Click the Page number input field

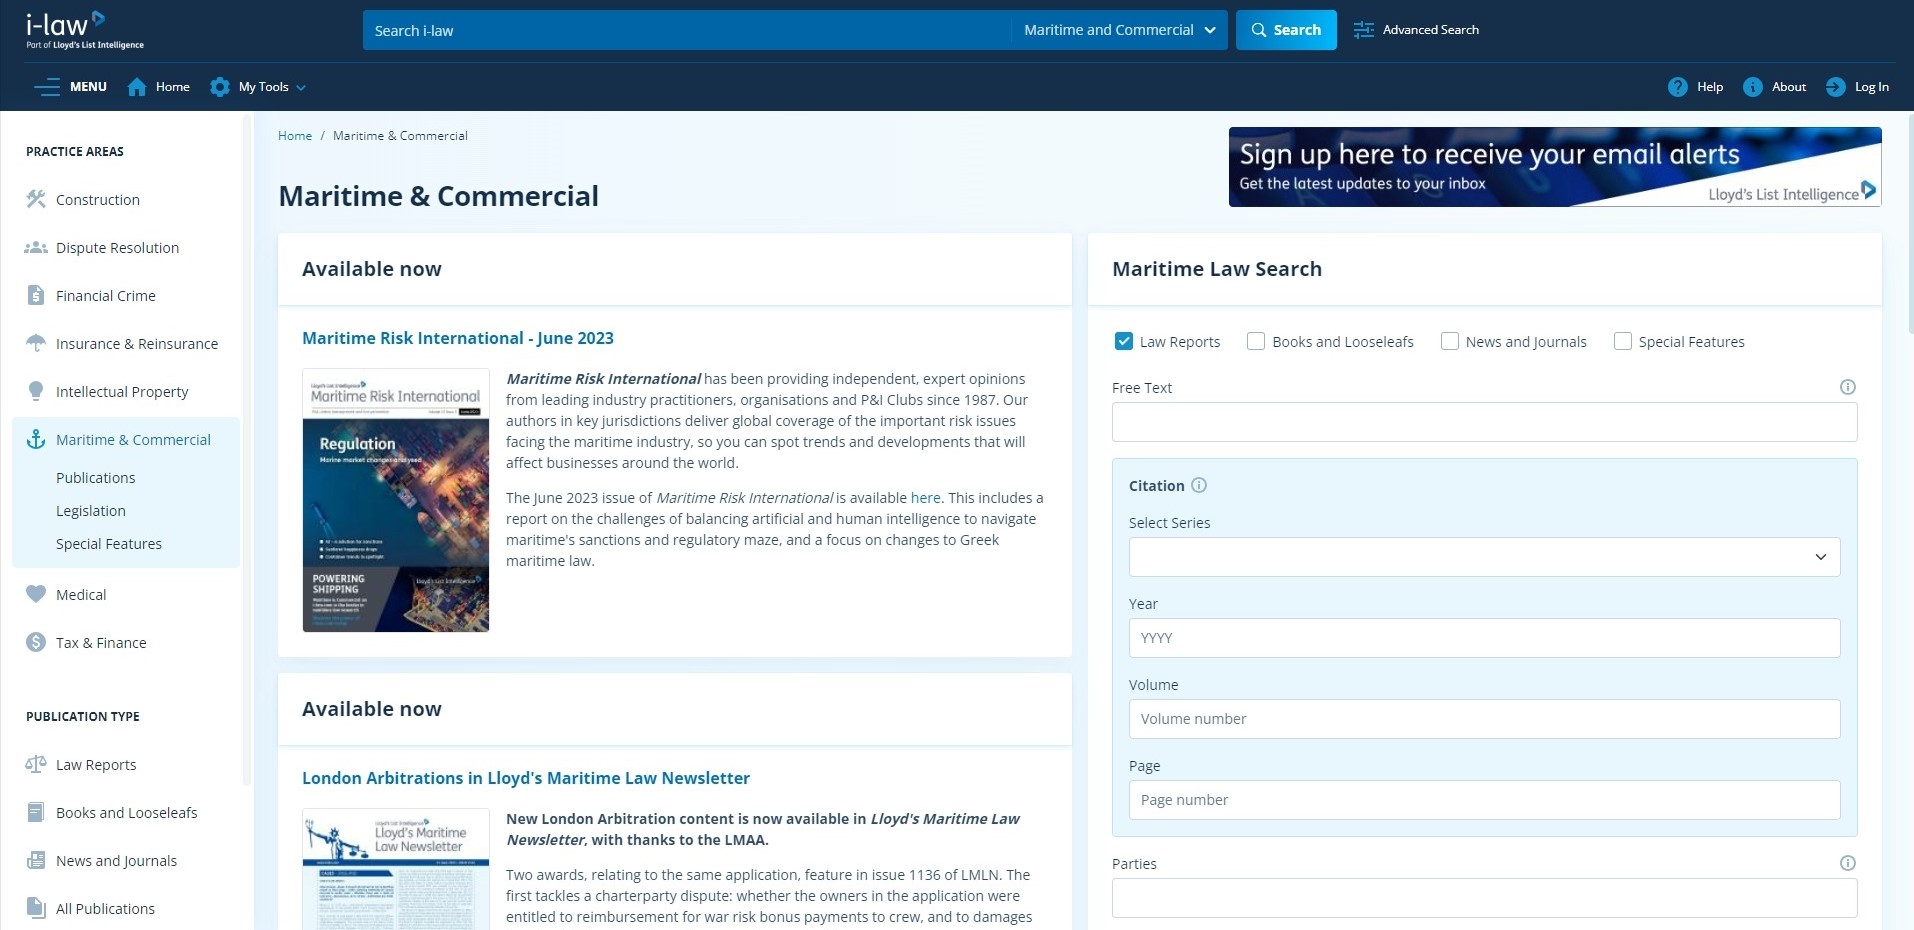coord(1484,800)
